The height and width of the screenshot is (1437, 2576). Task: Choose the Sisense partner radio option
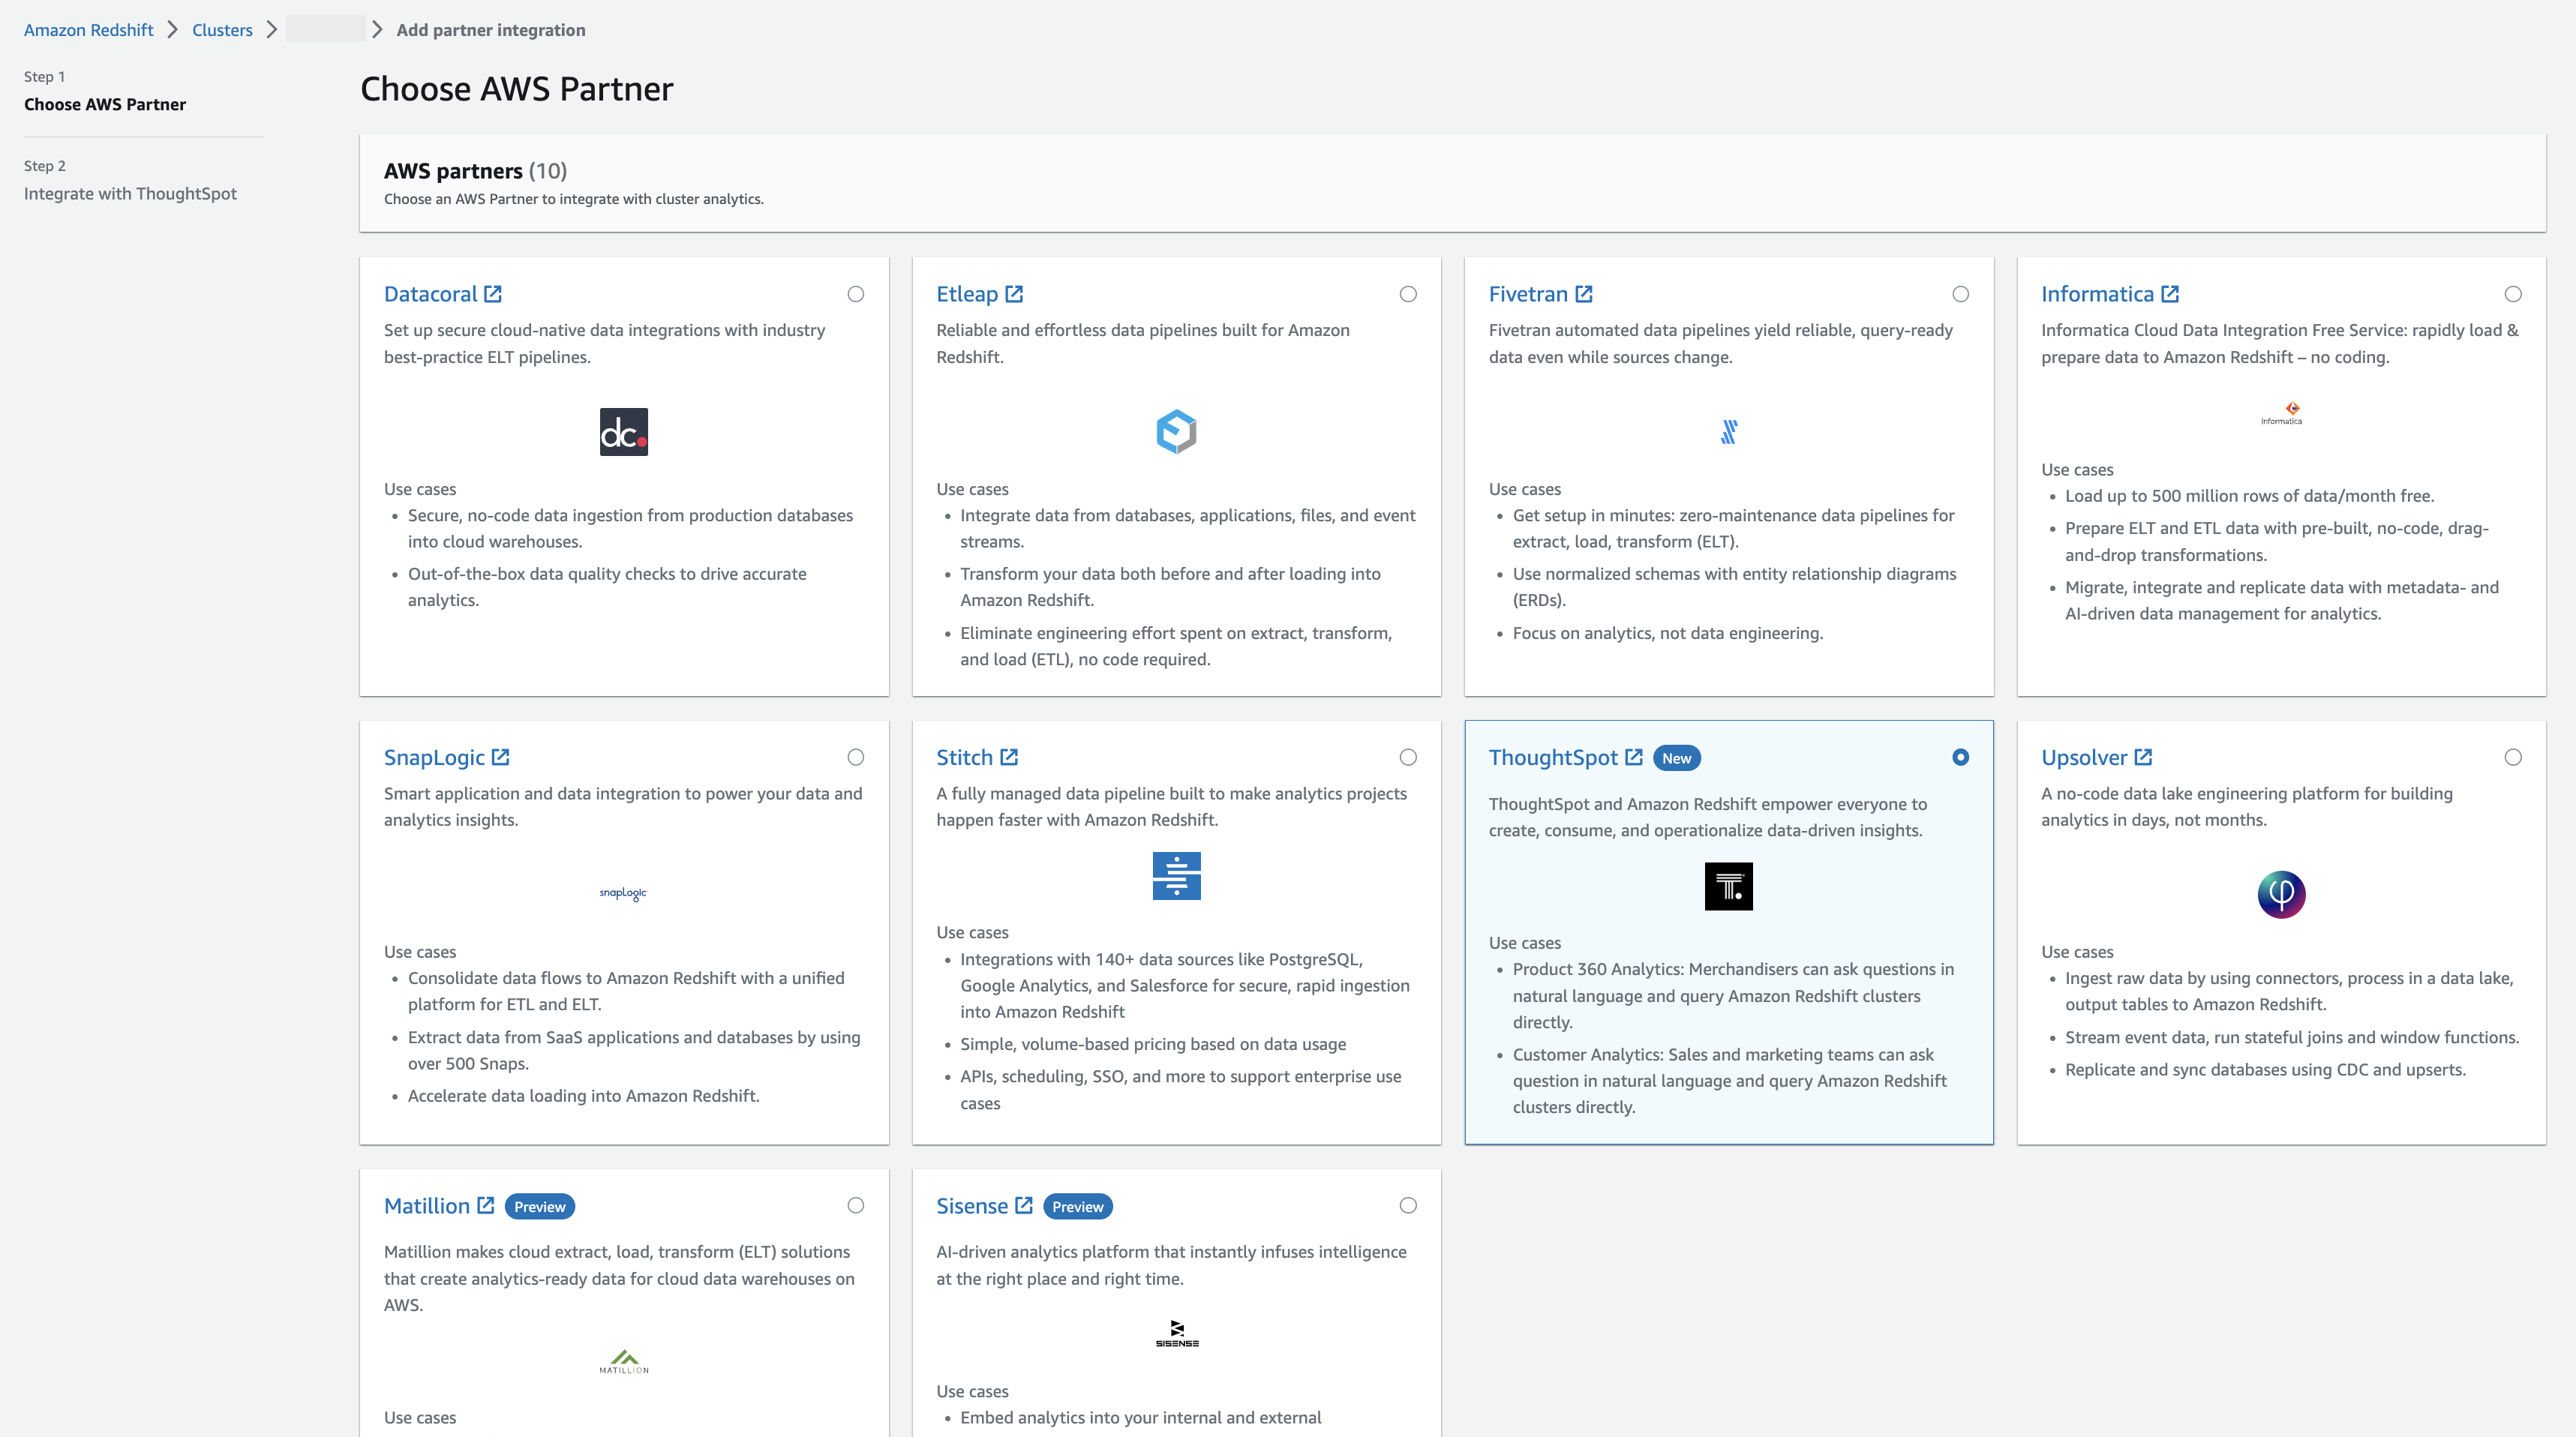[1408, 1205]
